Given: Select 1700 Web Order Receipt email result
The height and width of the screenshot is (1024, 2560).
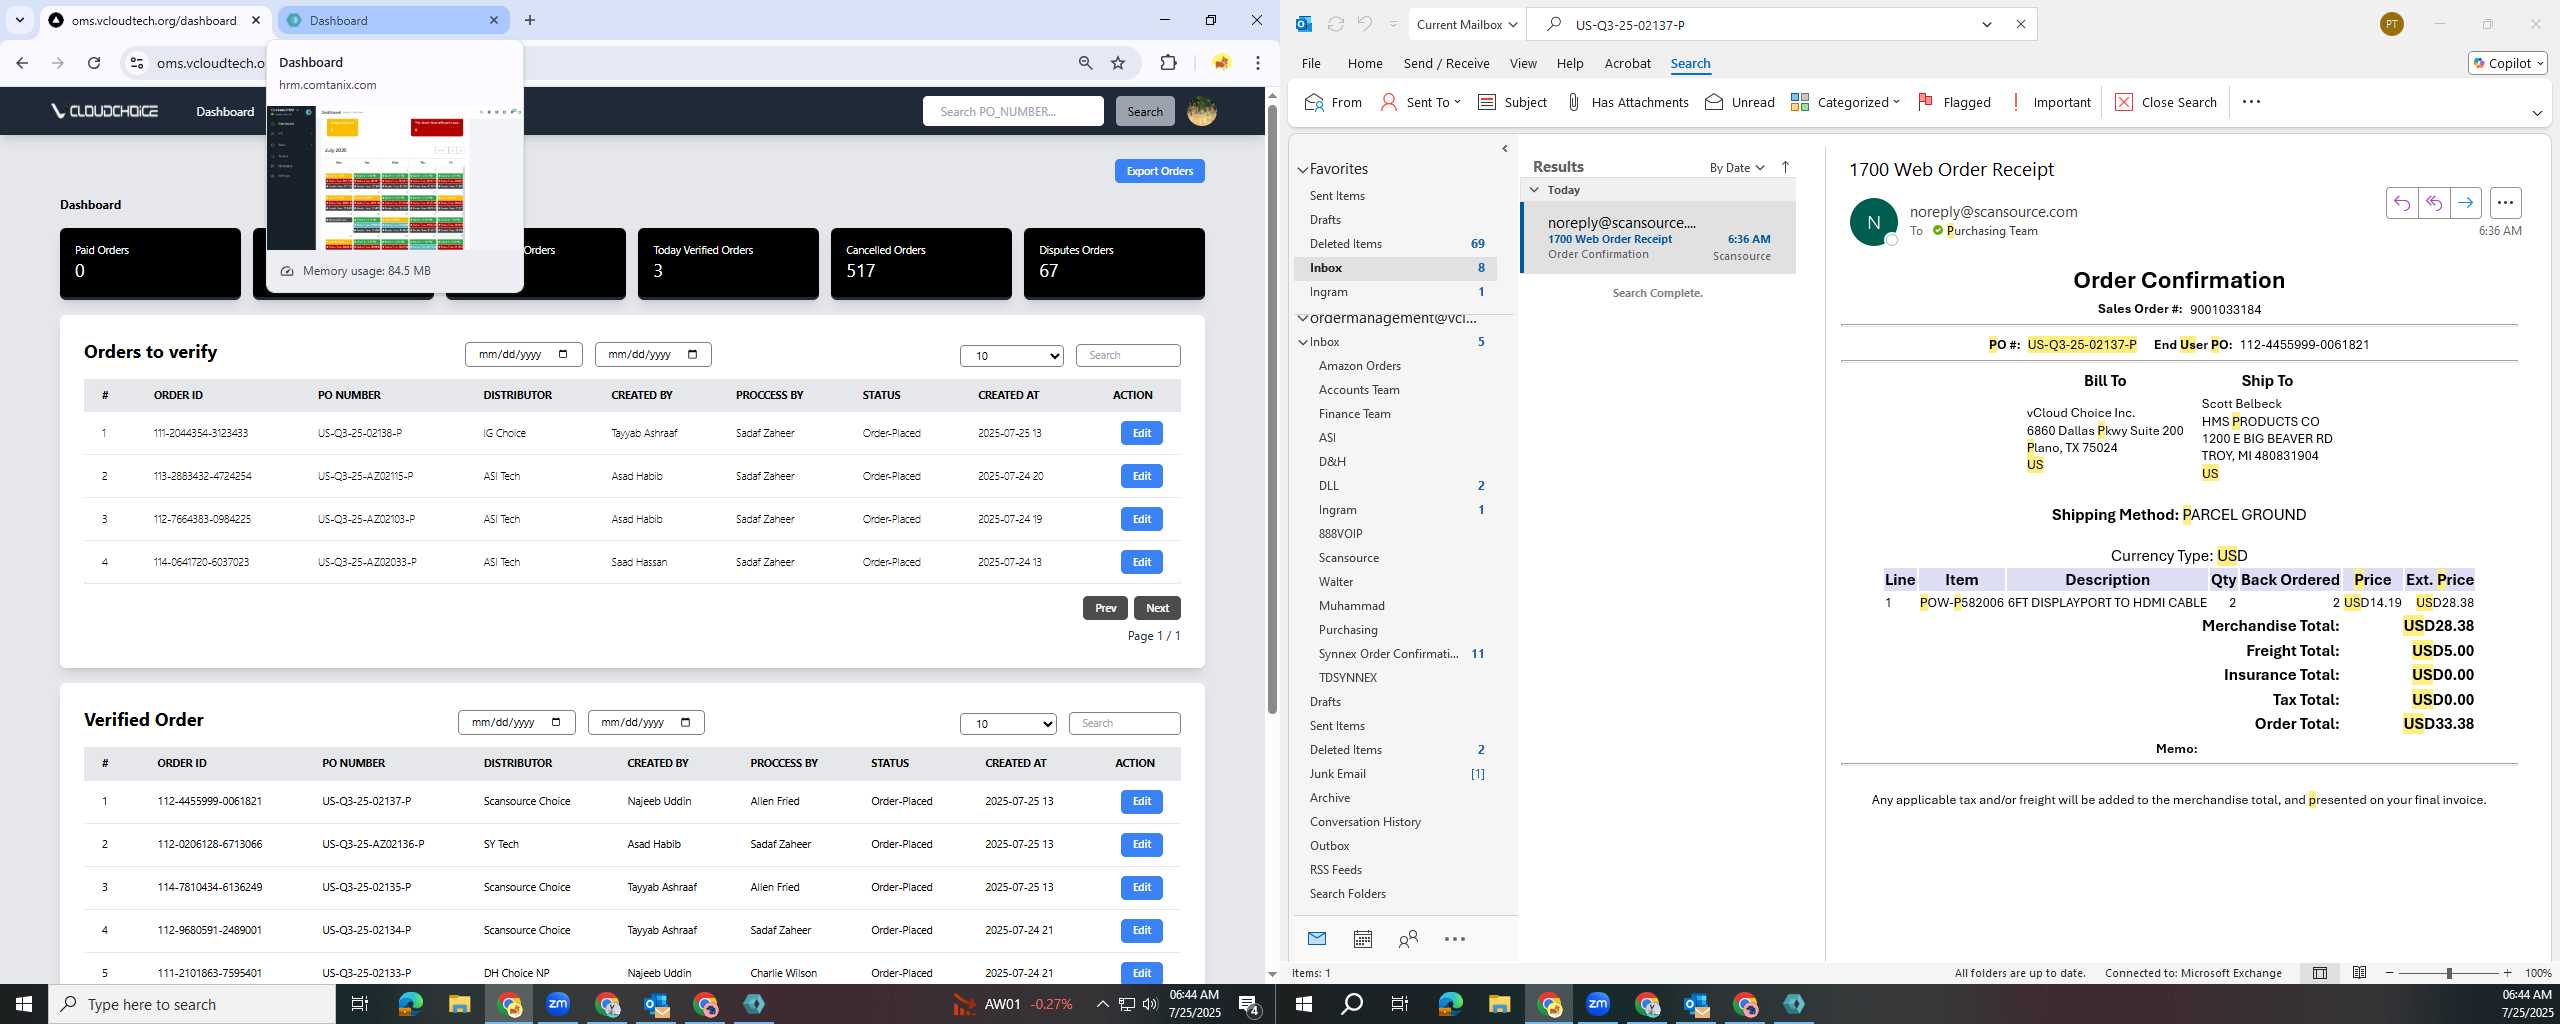Looking at the screenshot, I should (1658, 238).
